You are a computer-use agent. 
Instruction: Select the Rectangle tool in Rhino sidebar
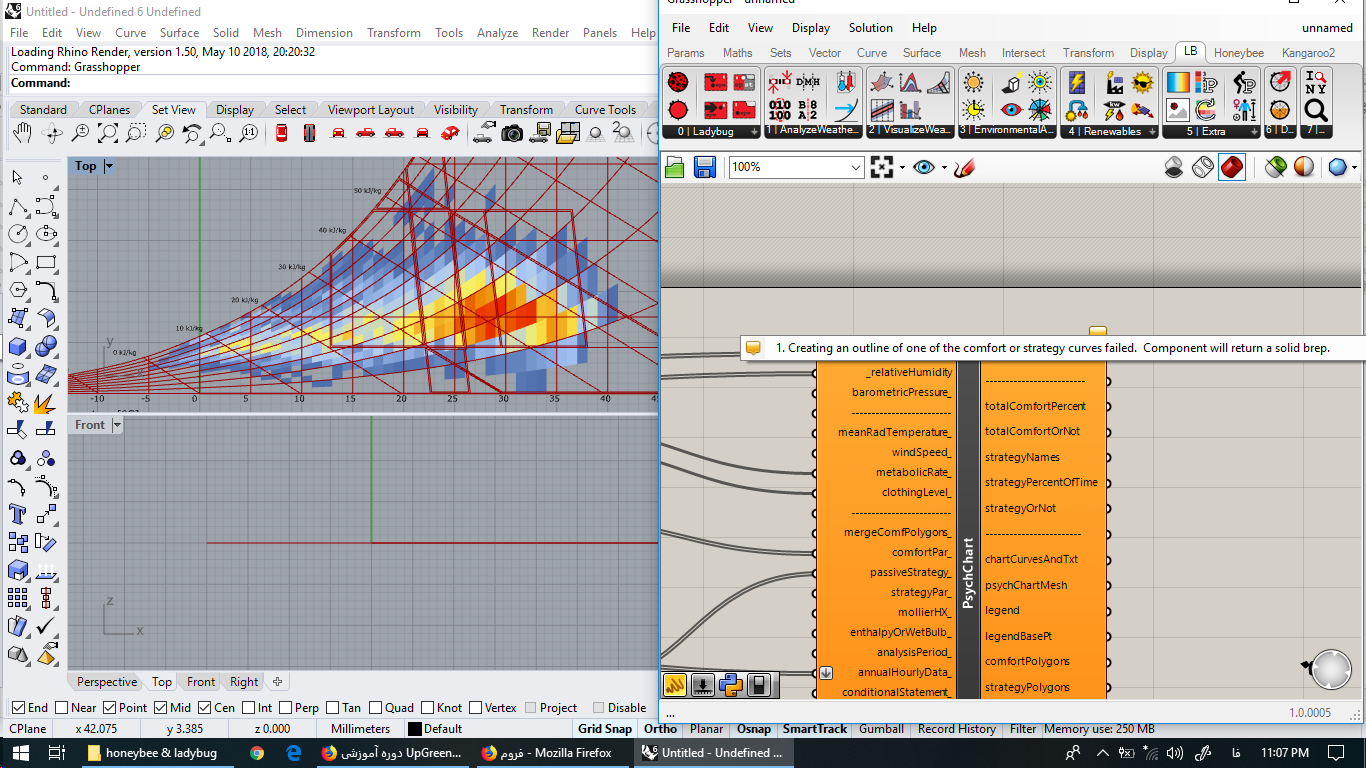click(46, 263)
